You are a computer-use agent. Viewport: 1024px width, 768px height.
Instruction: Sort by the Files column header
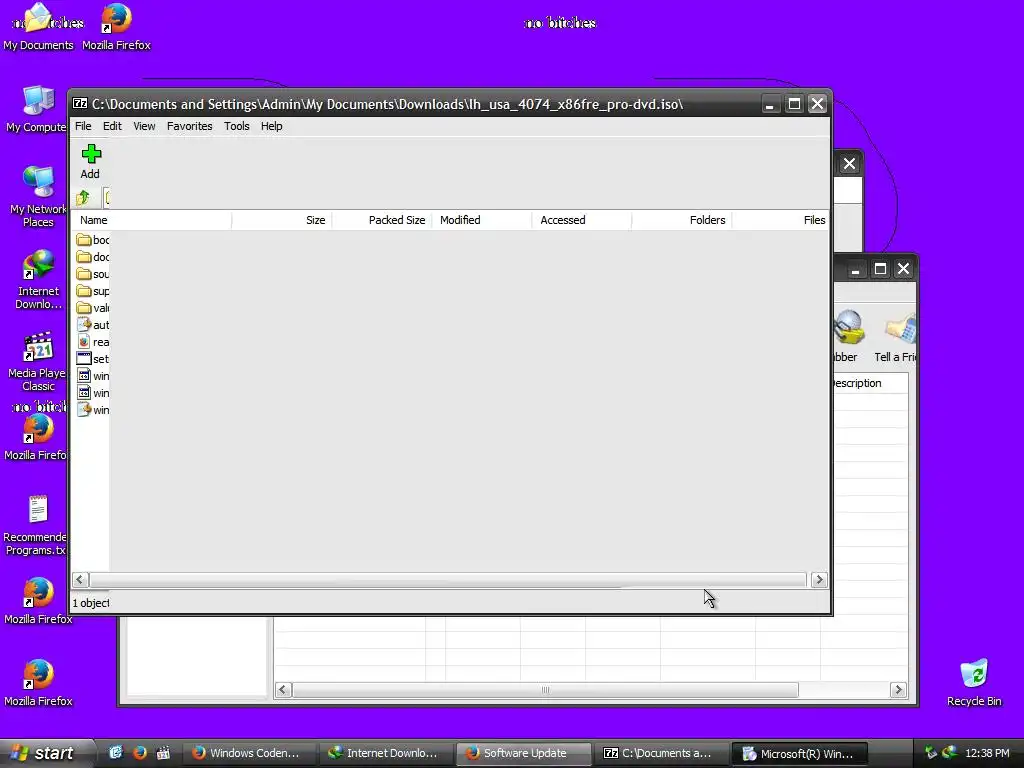pyautogui.click(x=780, y=220)
